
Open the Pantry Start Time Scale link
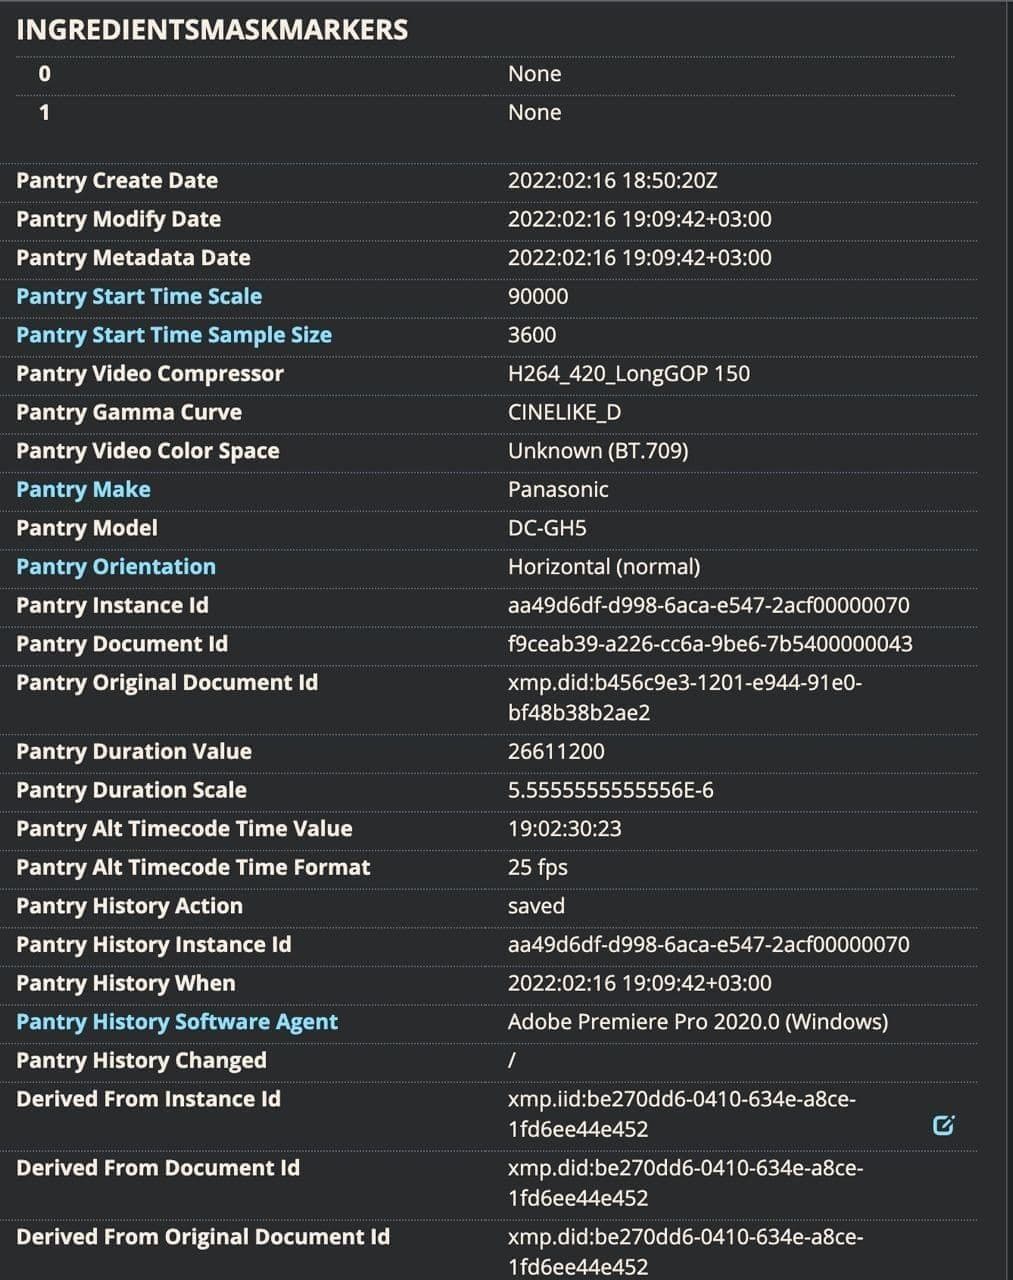[x=139, y=296]
